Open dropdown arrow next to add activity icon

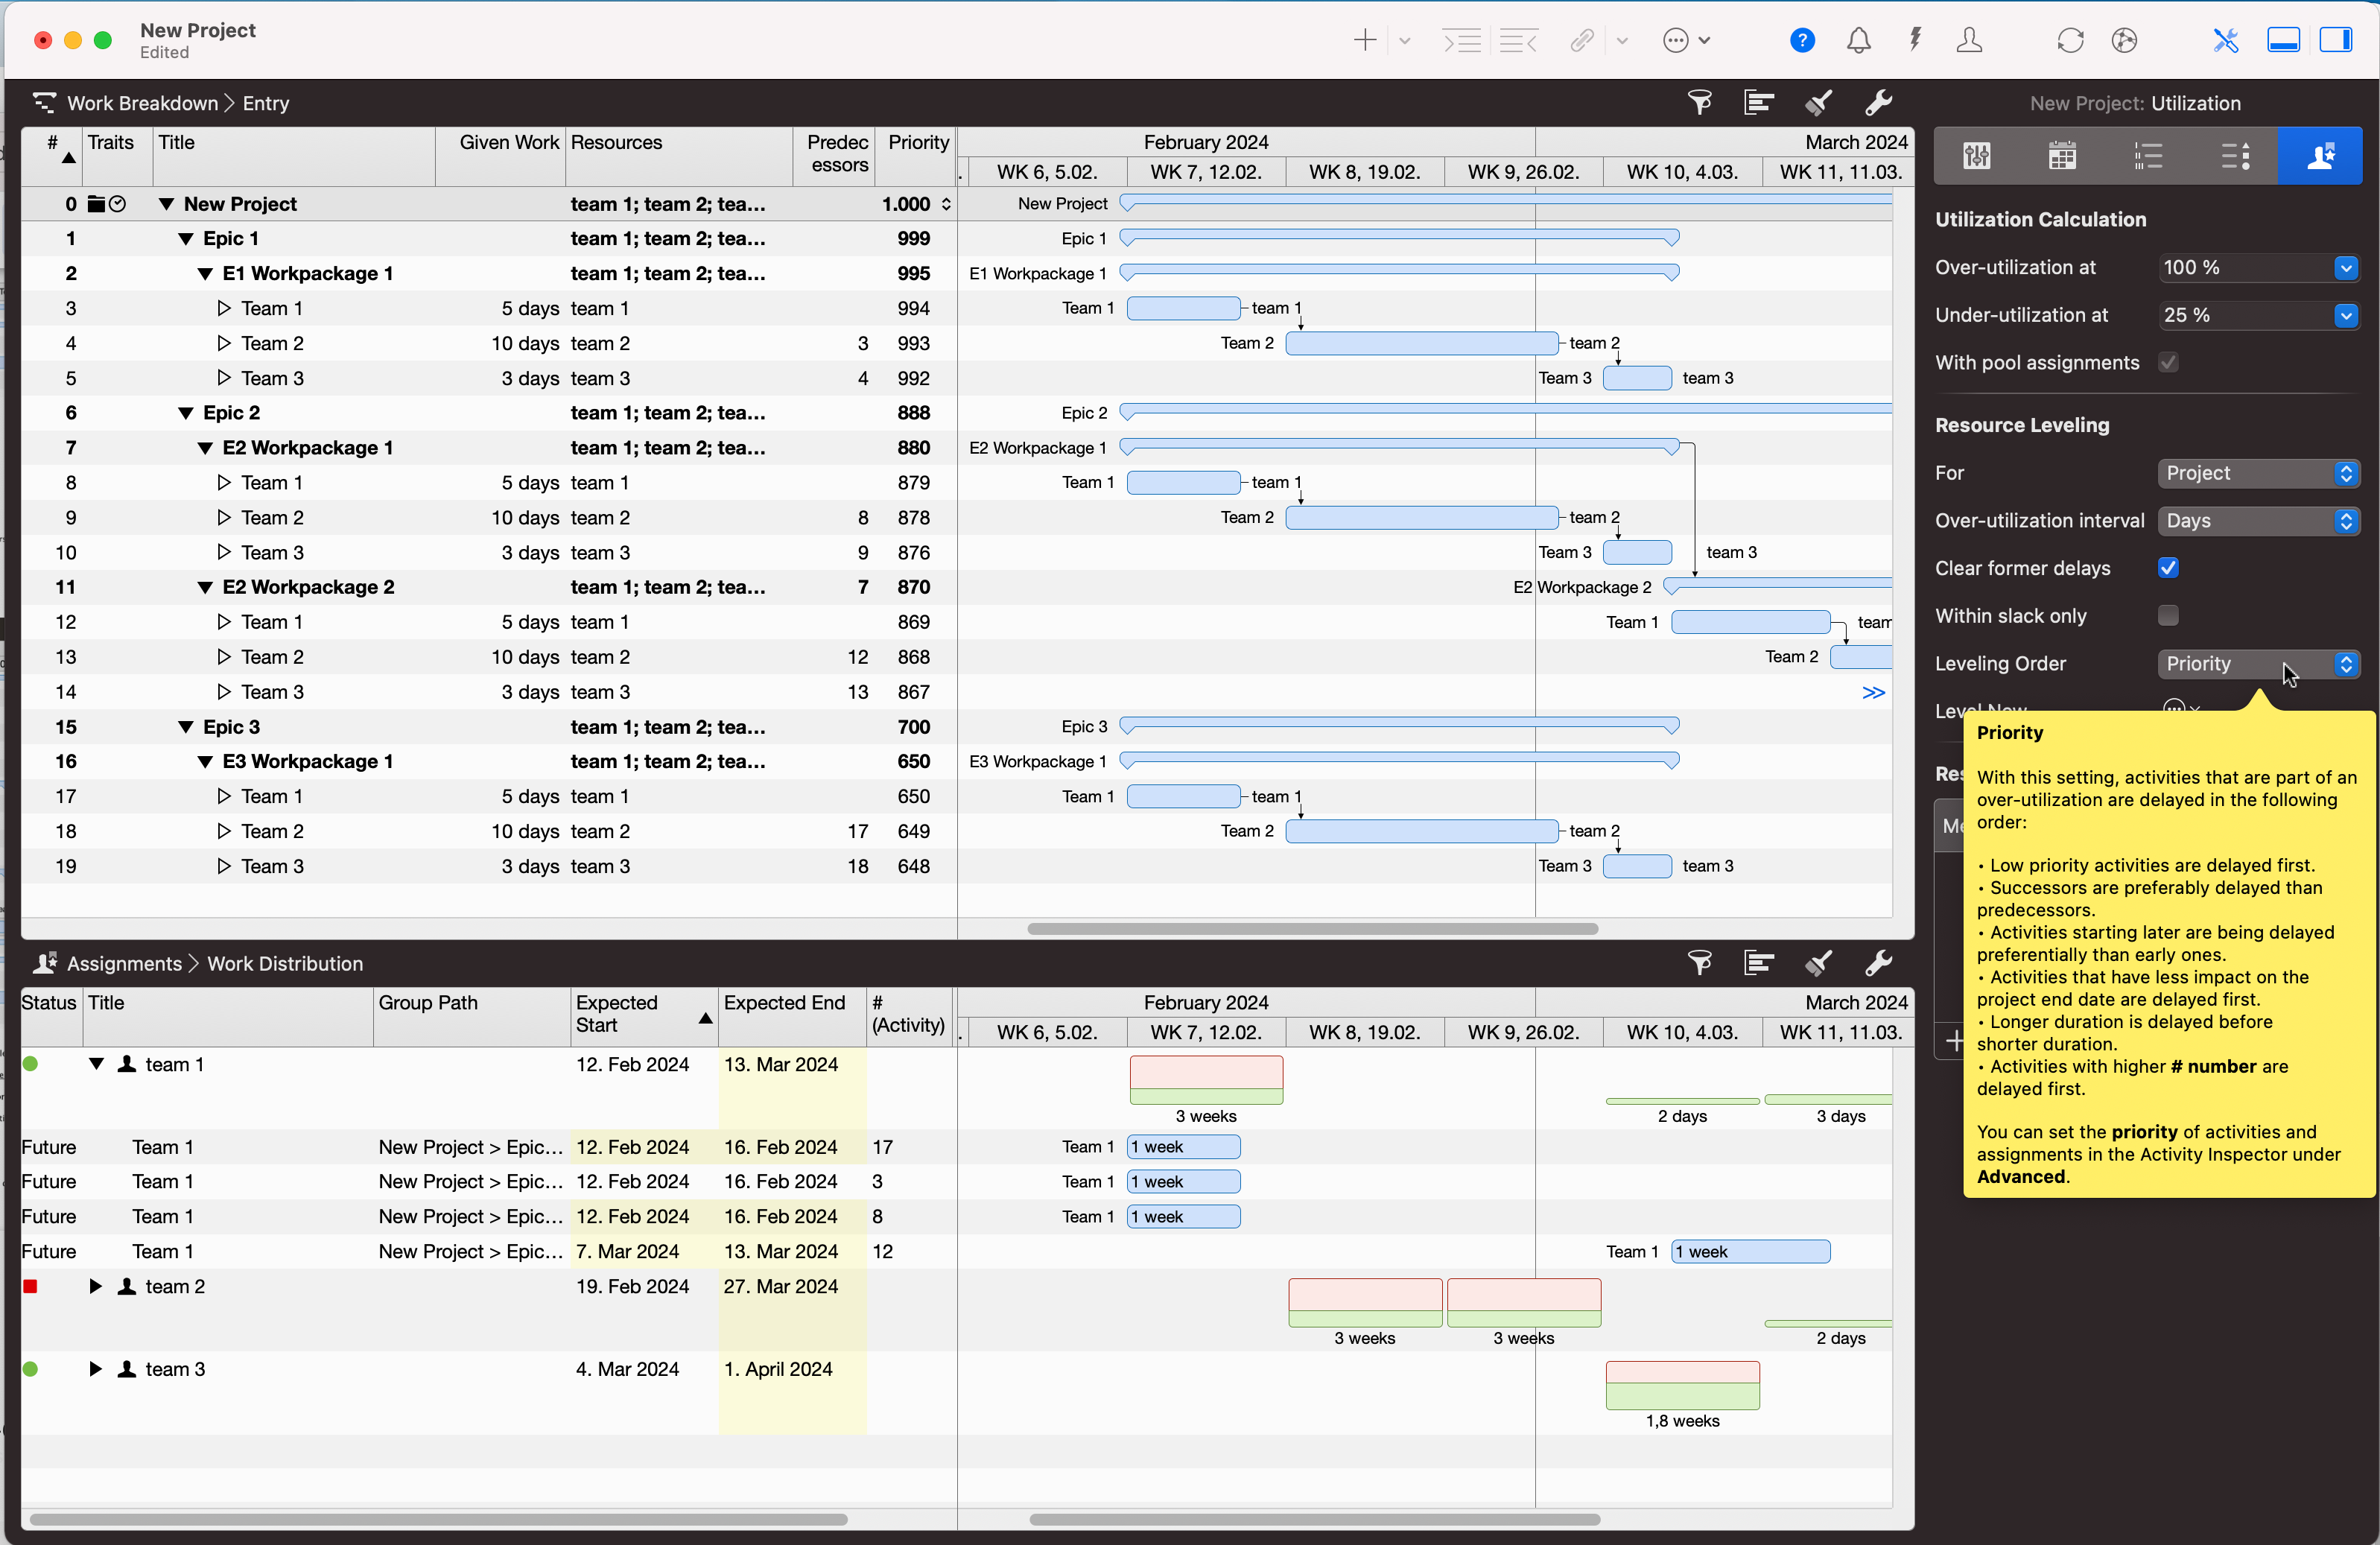[x=1404, y=41]
